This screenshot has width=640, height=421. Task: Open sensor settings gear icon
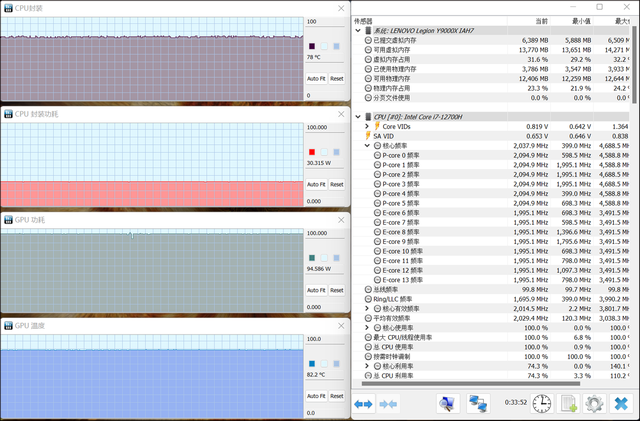pyautogui.click(x=594, y=404)
